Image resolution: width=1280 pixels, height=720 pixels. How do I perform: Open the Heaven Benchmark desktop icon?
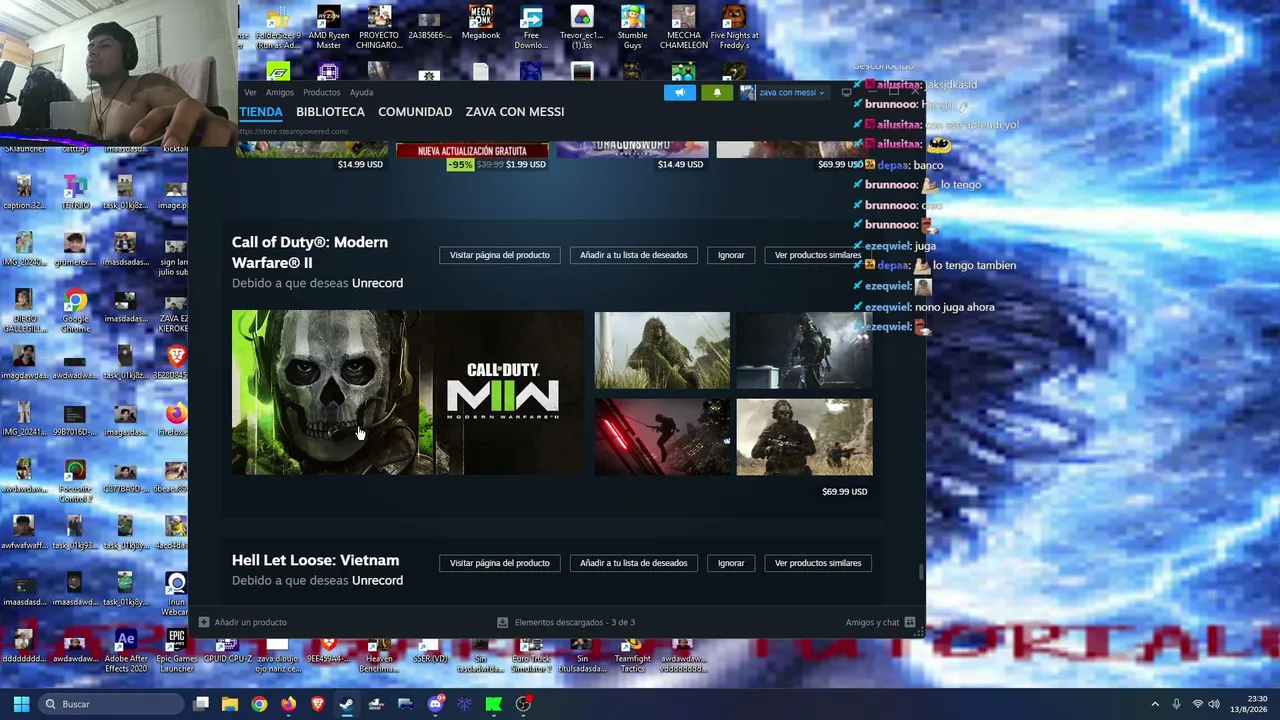click(x=379, y=655)
